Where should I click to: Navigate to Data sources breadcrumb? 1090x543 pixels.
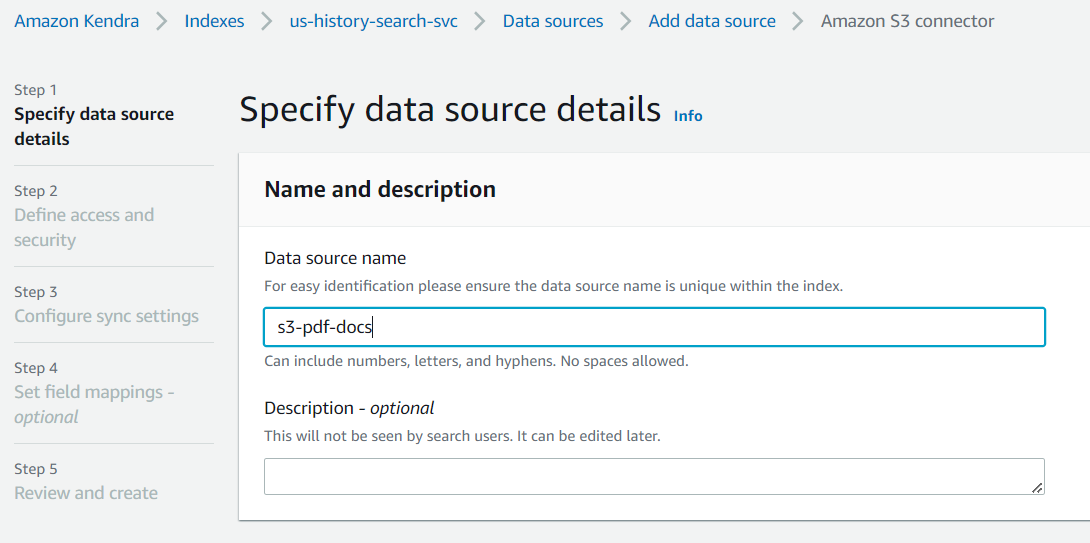tap(553, 22)
